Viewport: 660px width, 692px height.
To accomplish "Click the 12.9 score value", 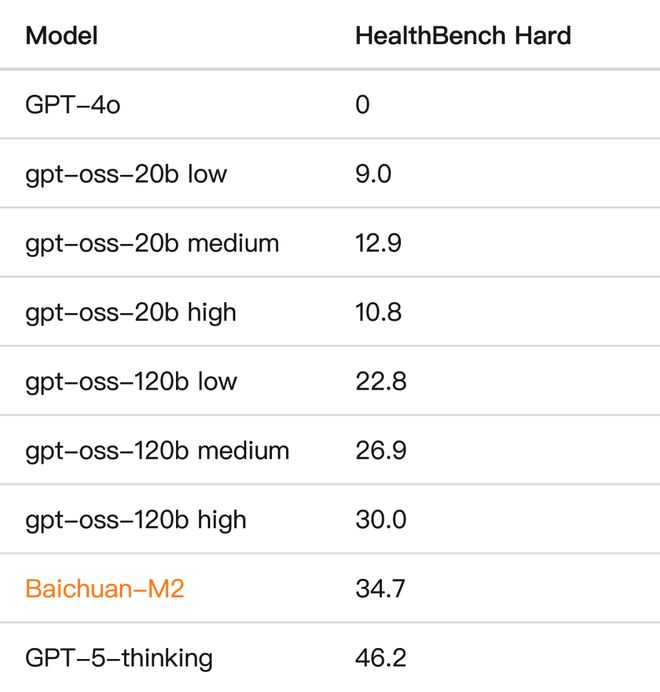I will click(x=378, y=243).
